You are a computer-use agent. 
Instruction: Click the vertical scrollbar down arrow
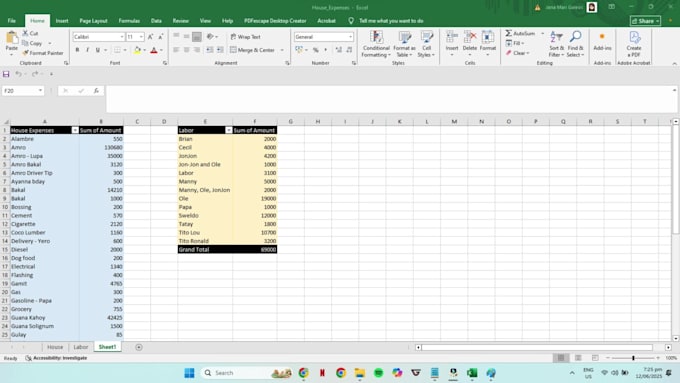pyautogui.click(x=676, y=338)
